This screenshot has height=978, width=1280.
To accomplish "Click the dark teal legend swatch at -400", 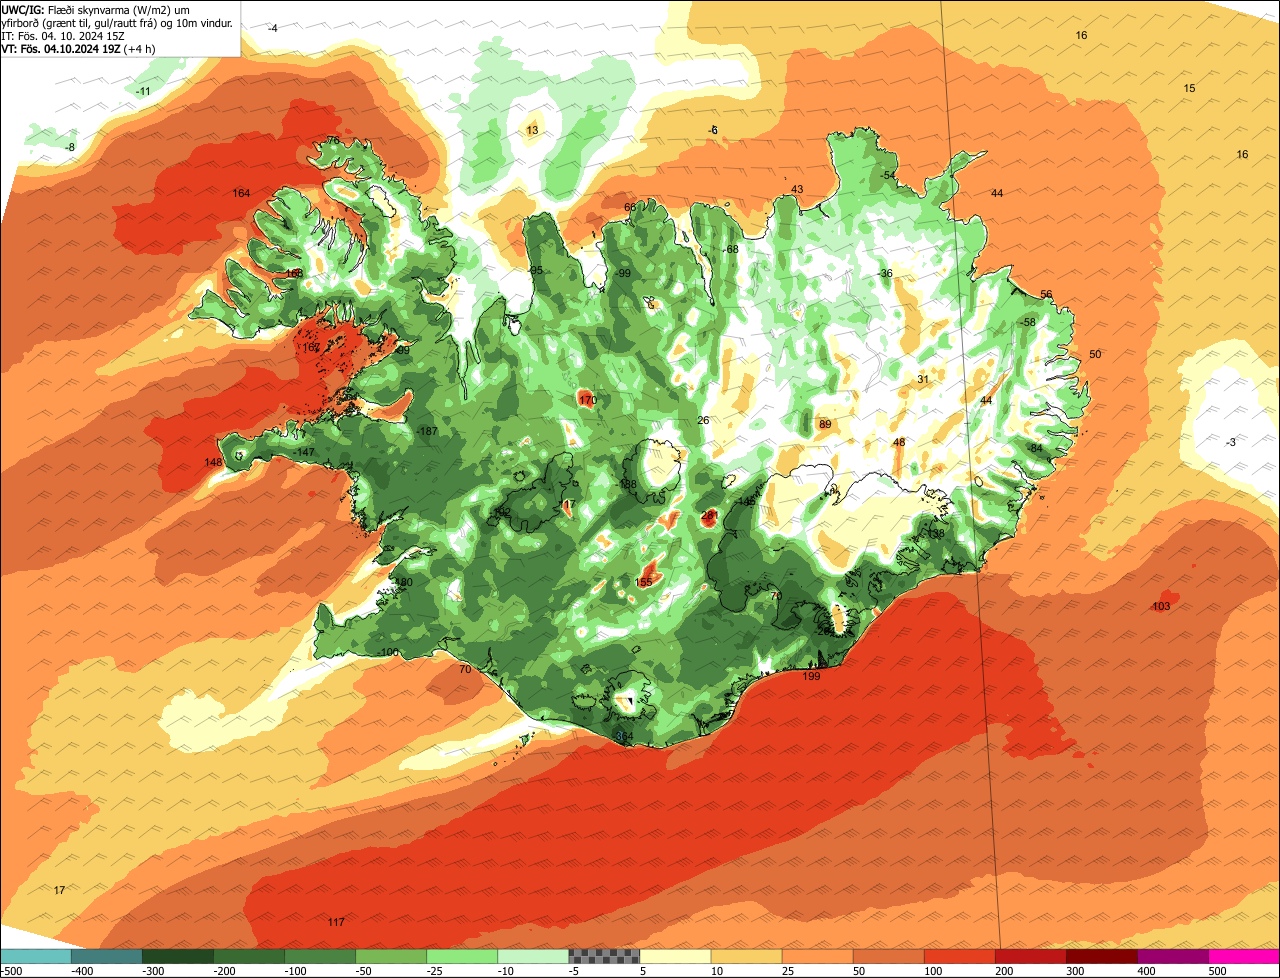I will [x=107, y=956].
